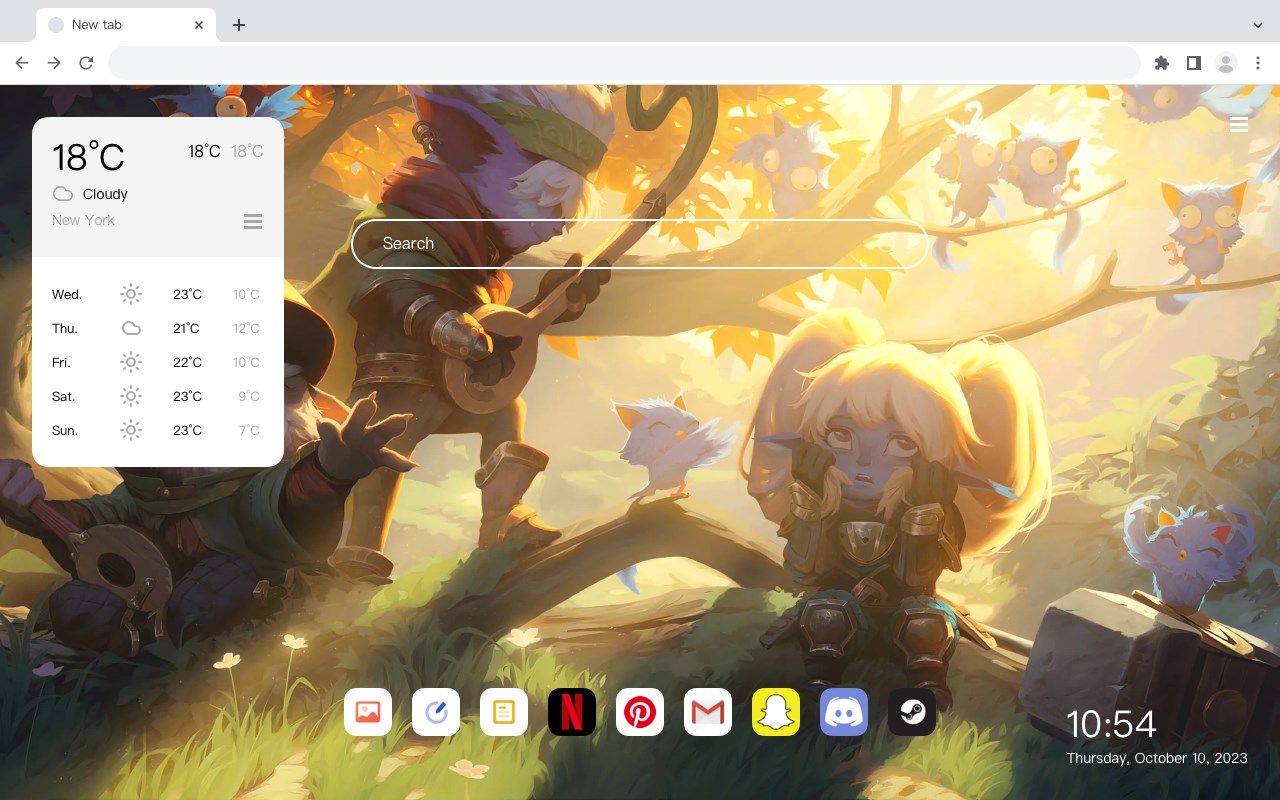Select the Fri. forecast row
The height and width of the screenshot is (800, 1280).
click(158, 362)
